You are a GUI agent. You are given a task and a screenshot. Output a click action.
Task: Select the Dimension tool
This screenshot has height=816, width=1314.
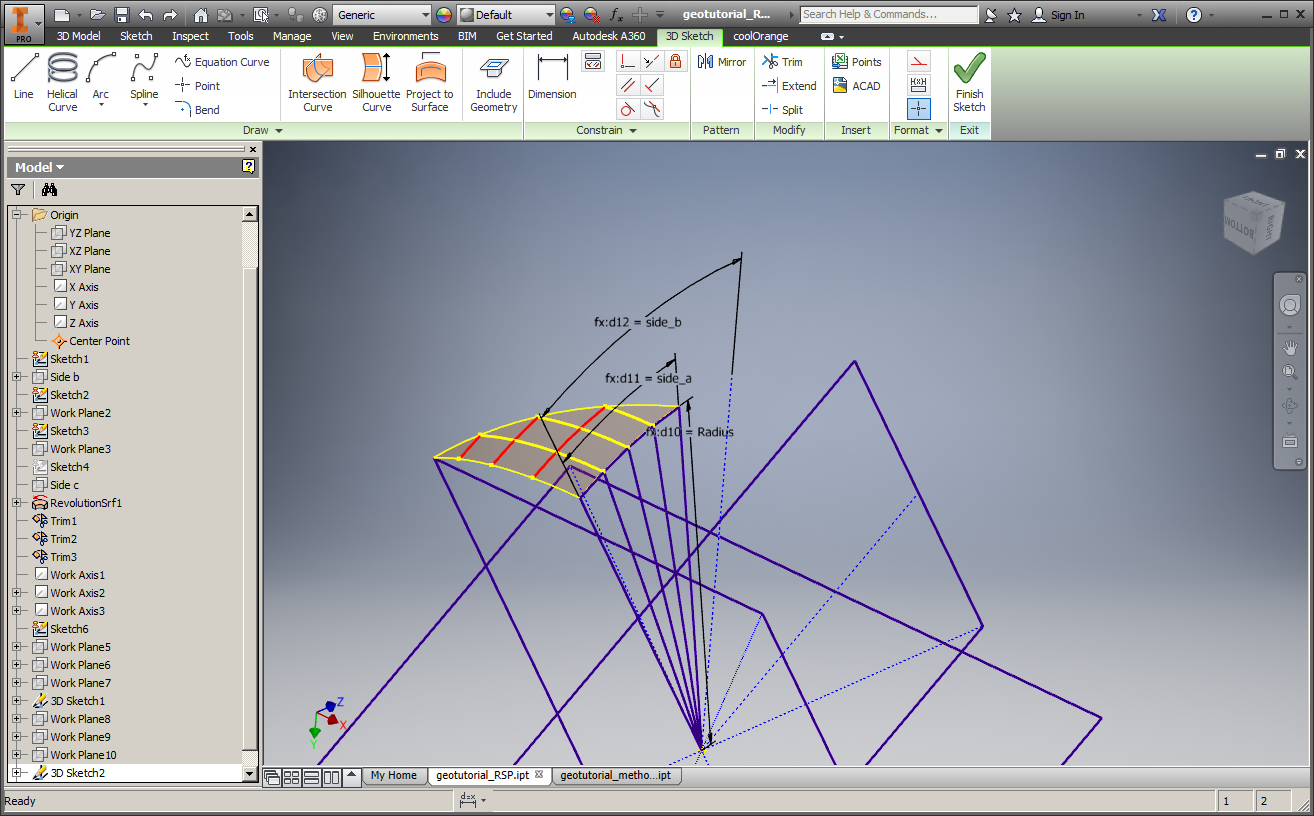coord(552,77)
